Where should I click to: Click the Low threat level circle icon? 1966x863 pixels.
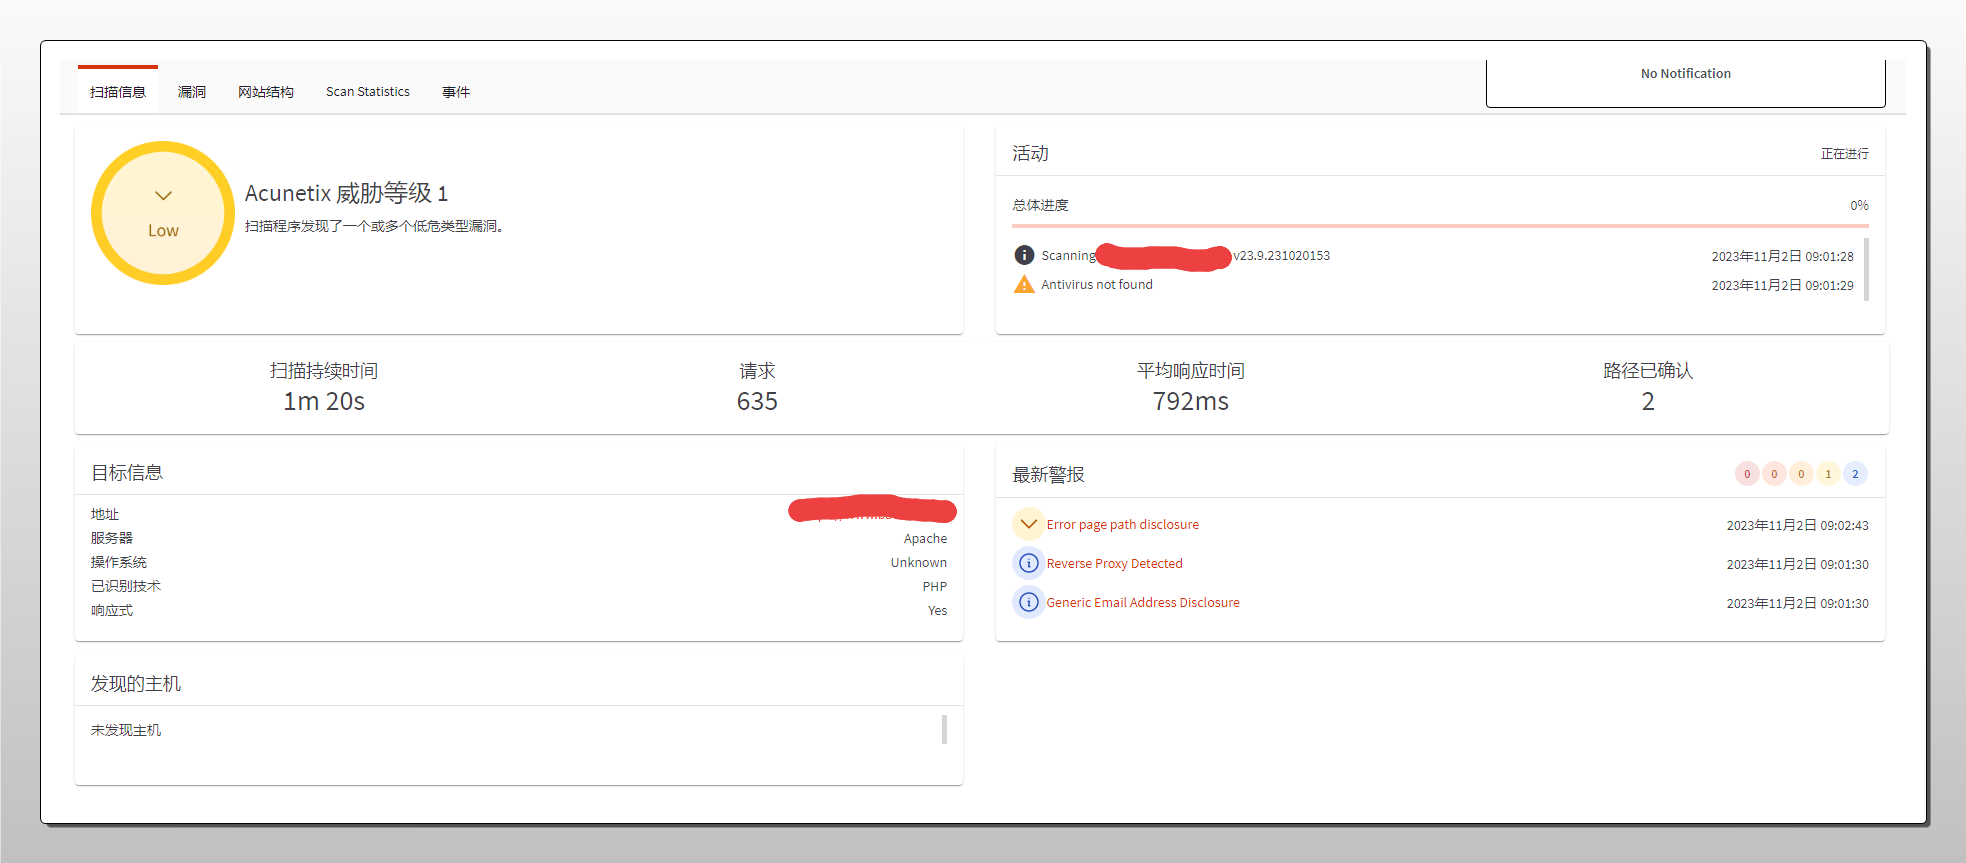163,213
